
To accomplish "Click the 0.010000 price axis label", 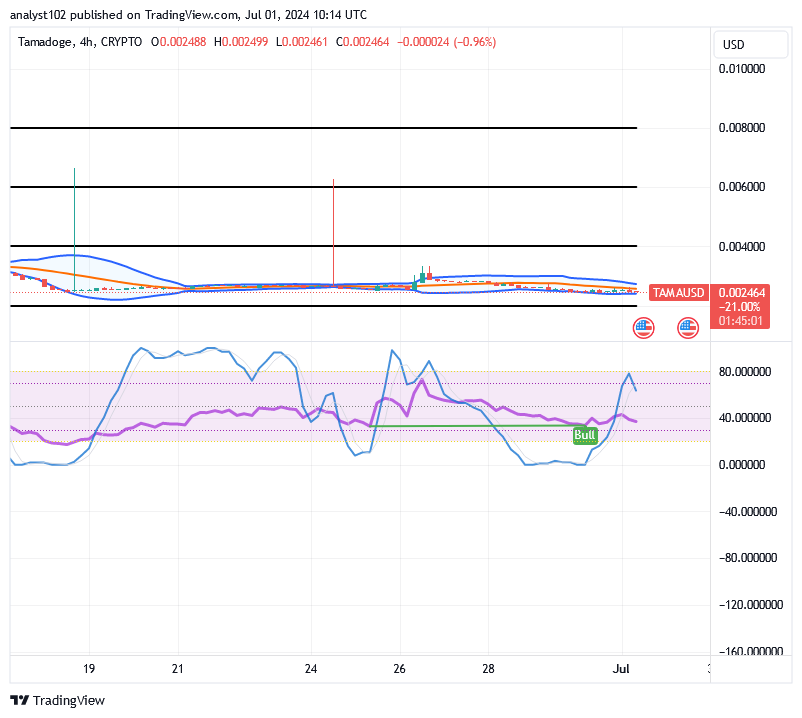I will tap(742, 69).
